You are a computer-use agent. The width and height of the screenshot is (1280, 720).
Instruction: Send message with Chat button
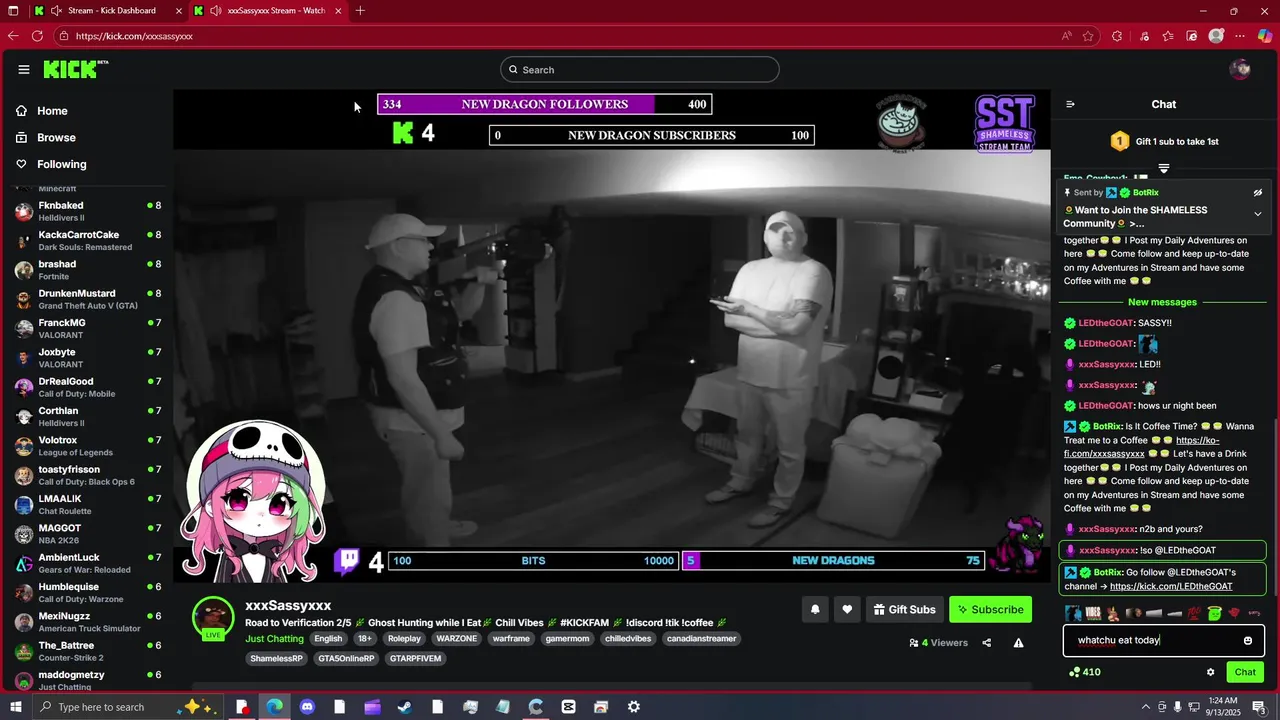pyautogui.click(x=1245, y=672)
